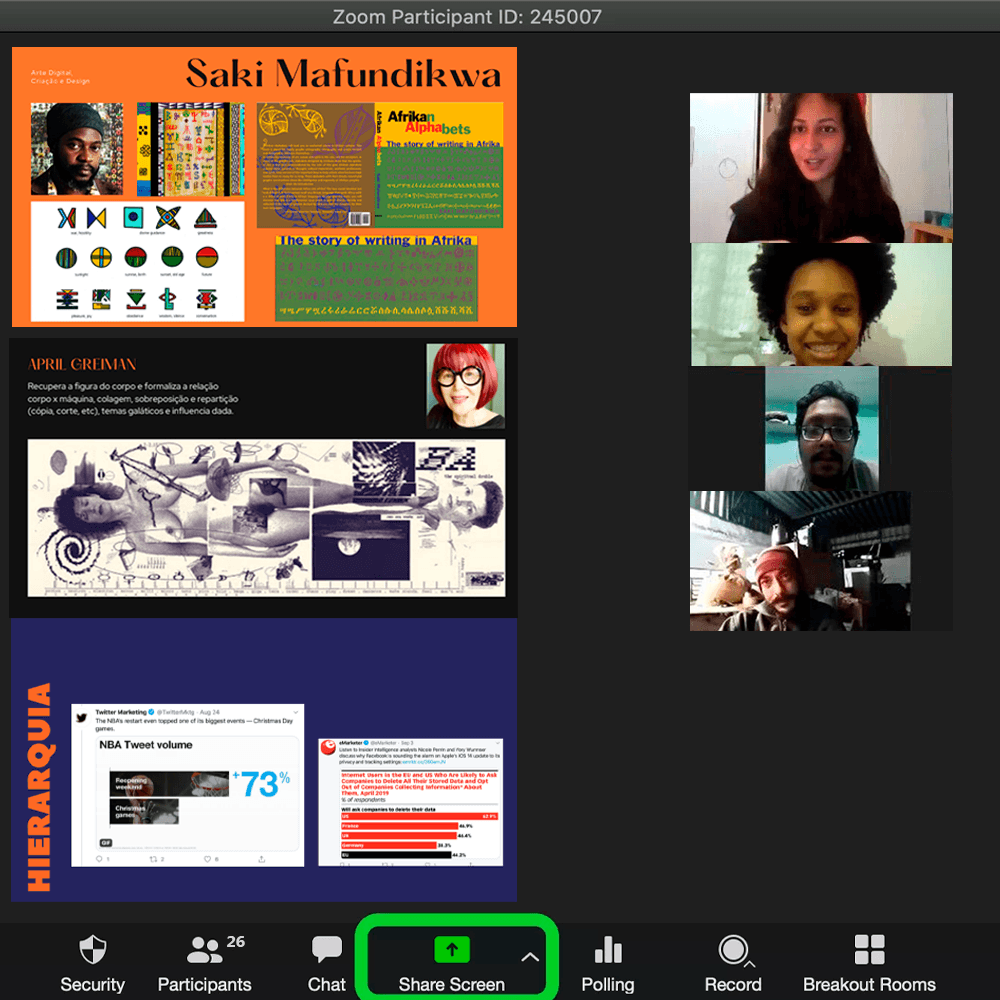Click the Saki Mafundikwa slide
The image size is (1000, 1000).
click(x=264, y=186)
